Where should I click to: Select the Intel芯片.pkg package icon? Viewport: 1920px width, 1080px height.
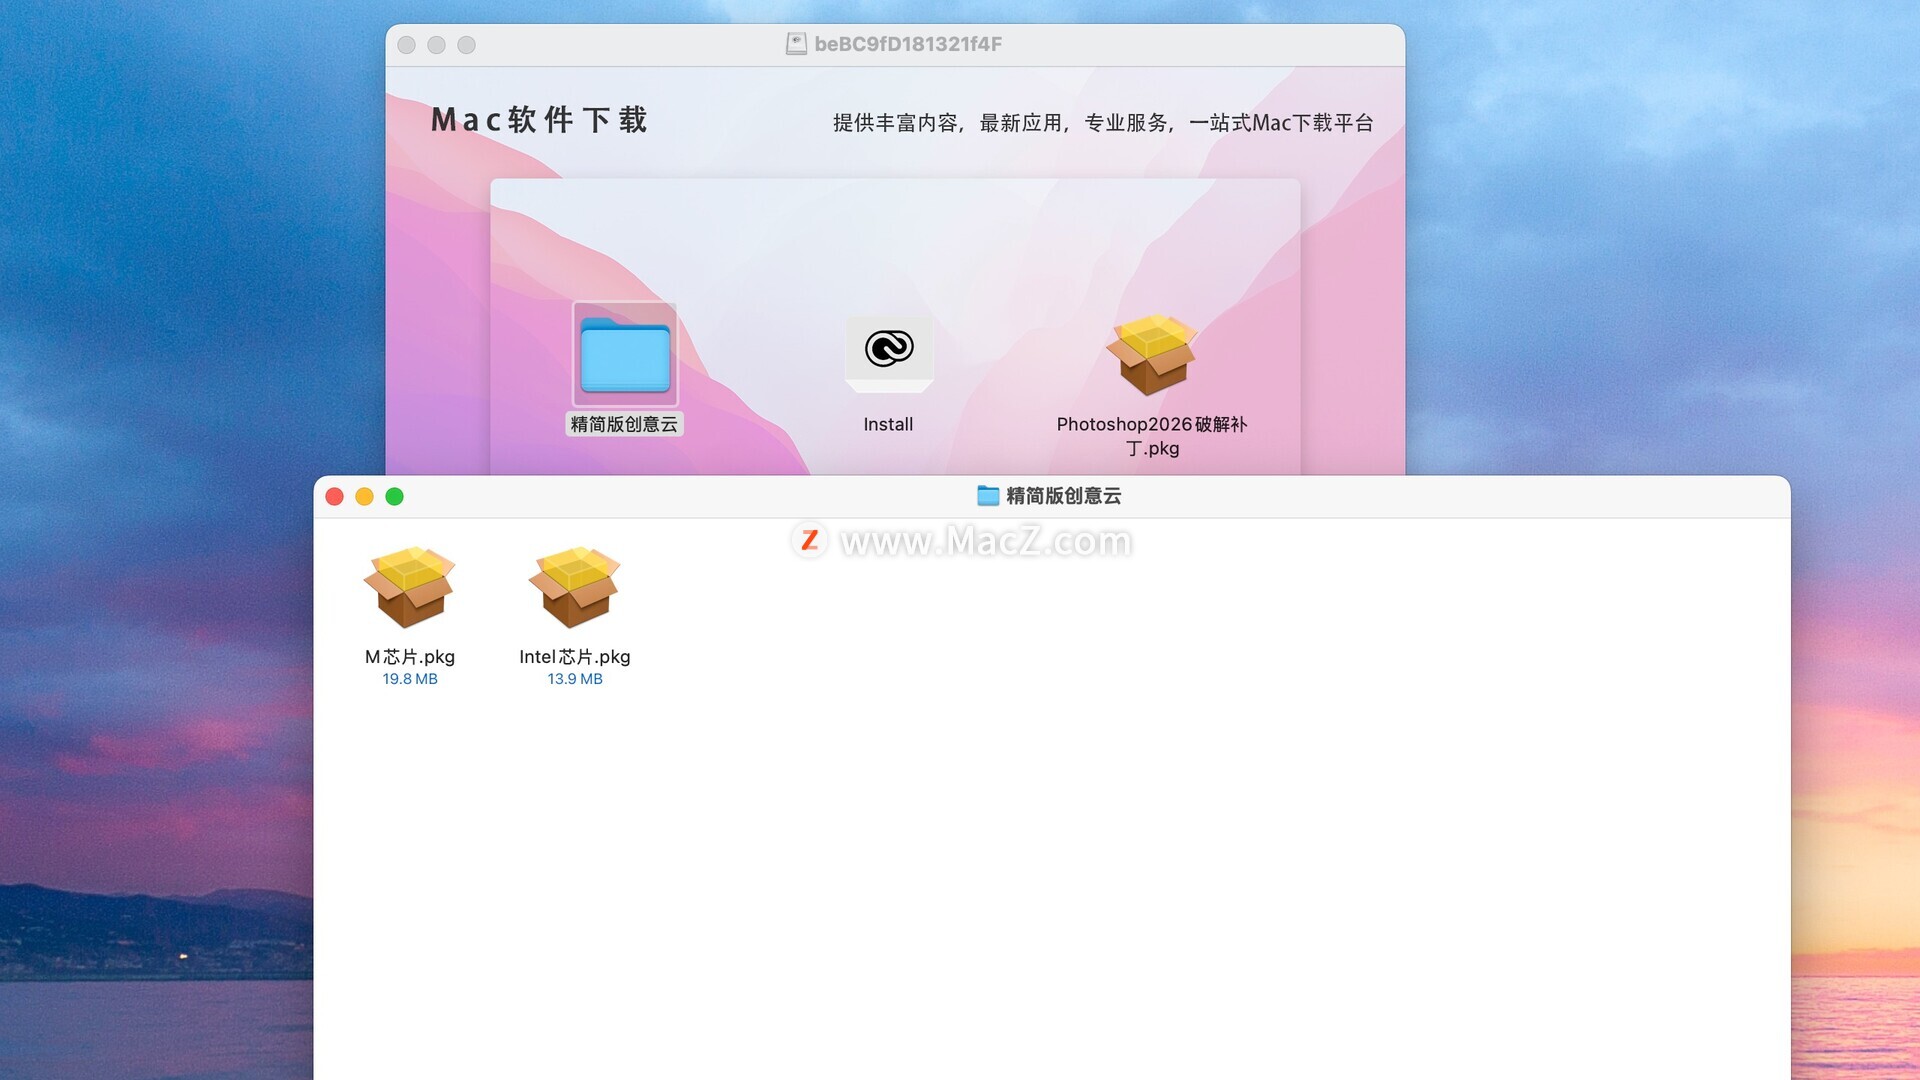point(574,587)
